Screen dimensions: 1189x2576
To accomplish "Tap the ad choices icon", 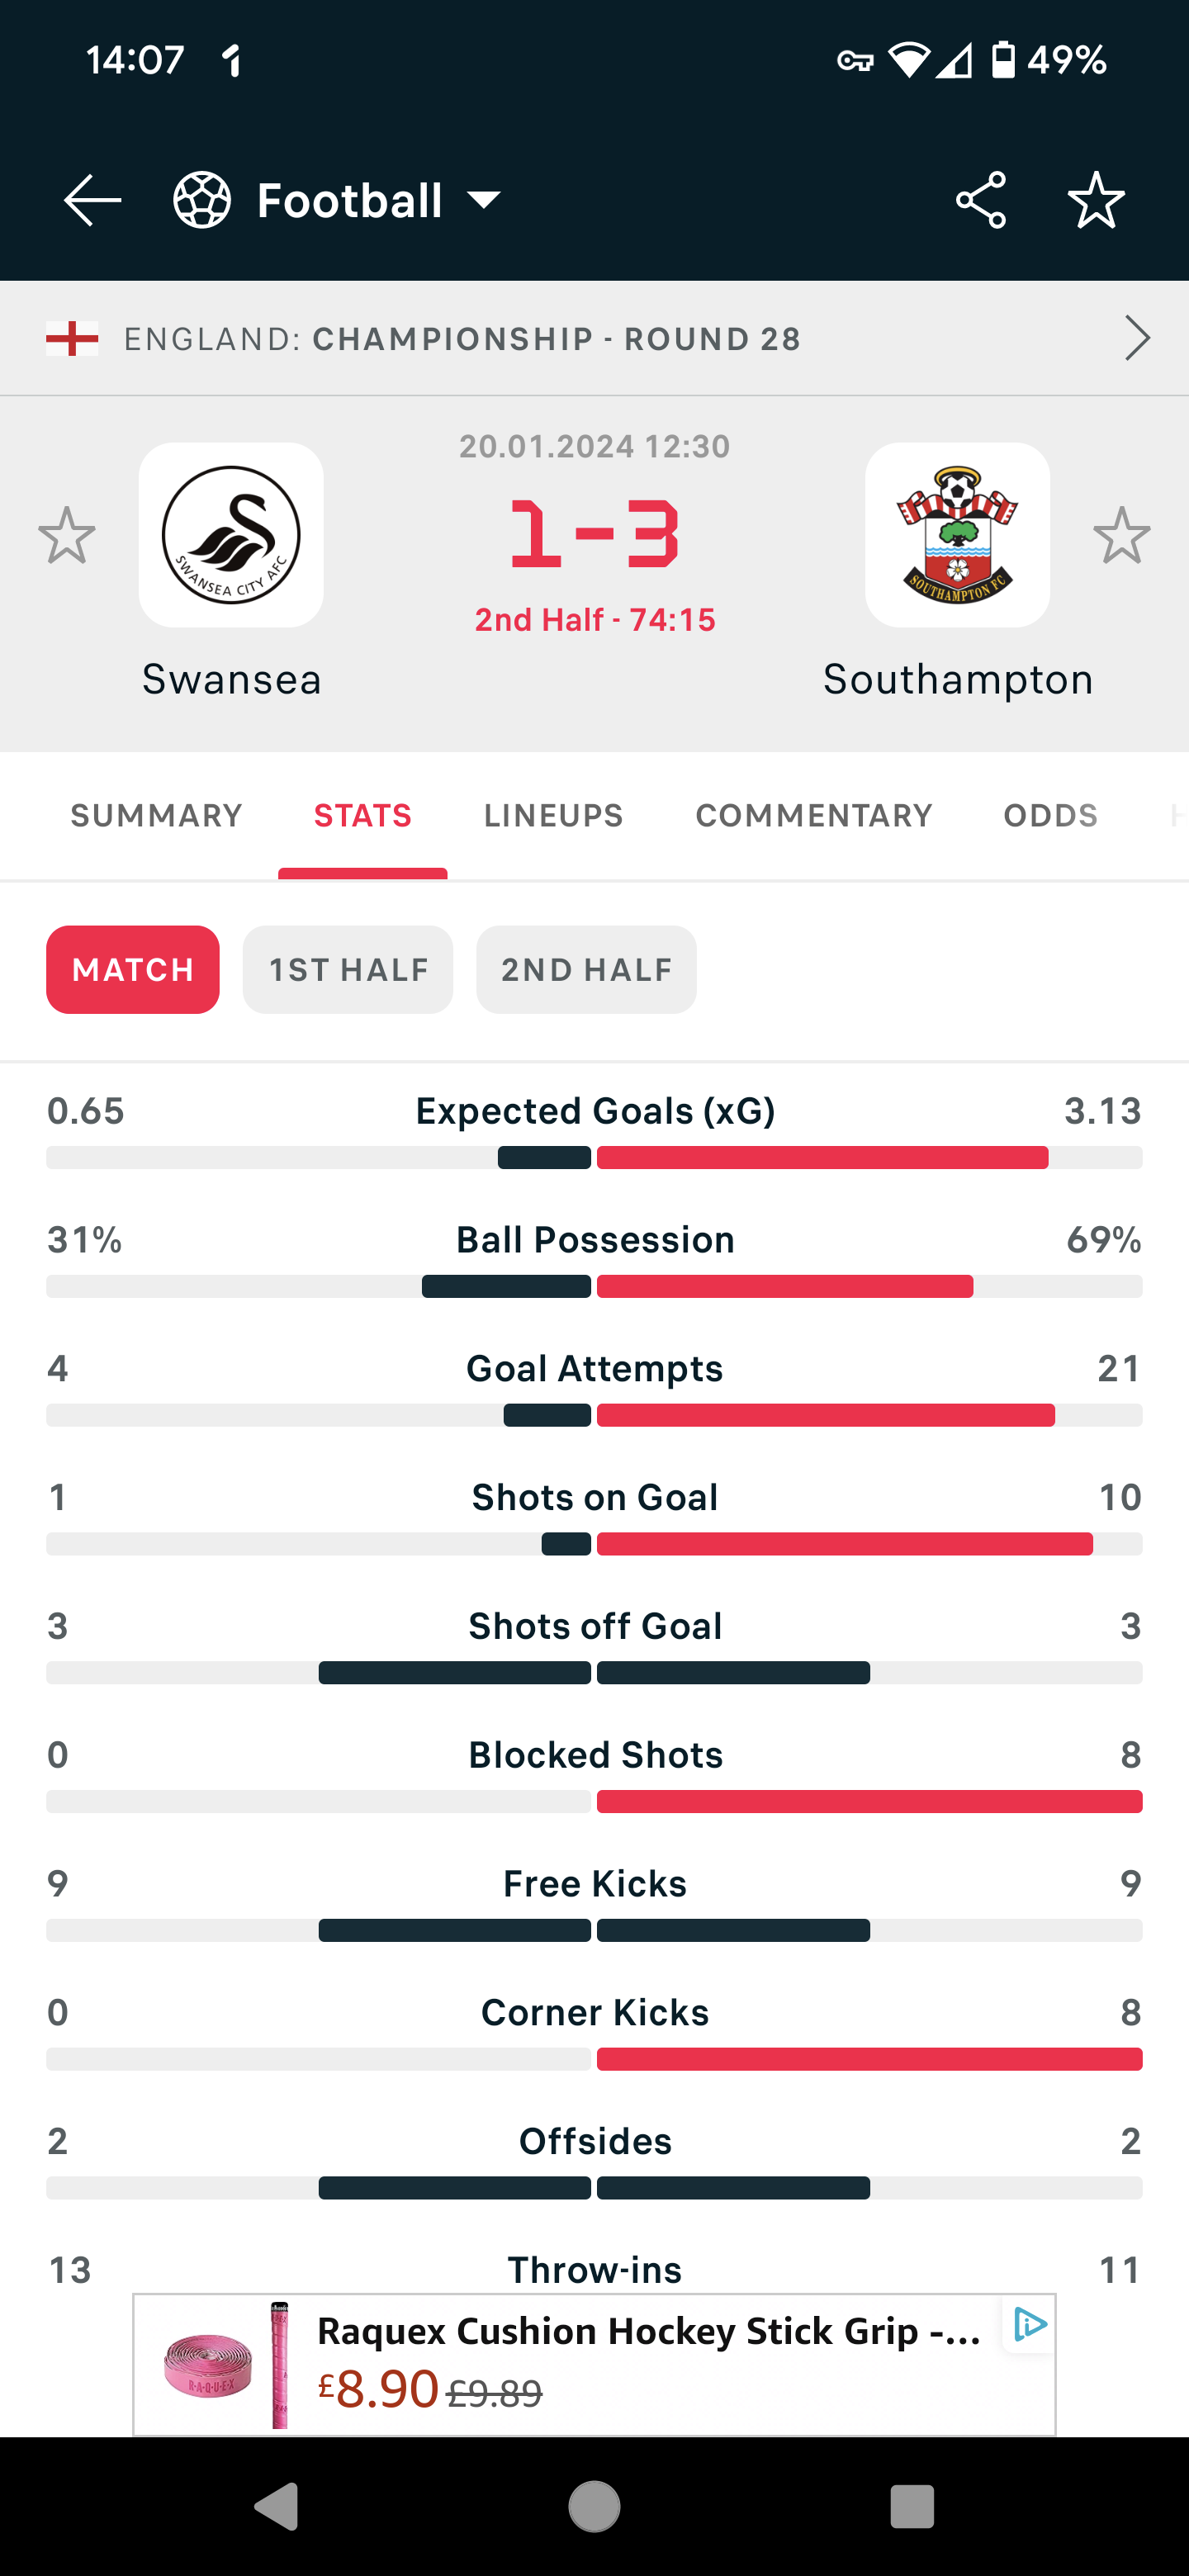I will [x=1029, y=2324].
